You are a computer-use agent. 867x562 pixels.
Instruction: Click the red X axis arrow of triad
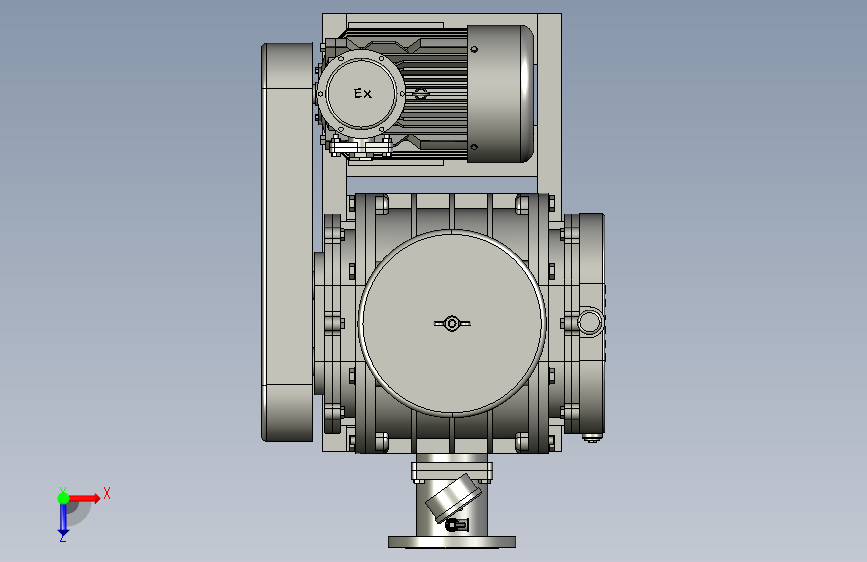pos(86,498)
